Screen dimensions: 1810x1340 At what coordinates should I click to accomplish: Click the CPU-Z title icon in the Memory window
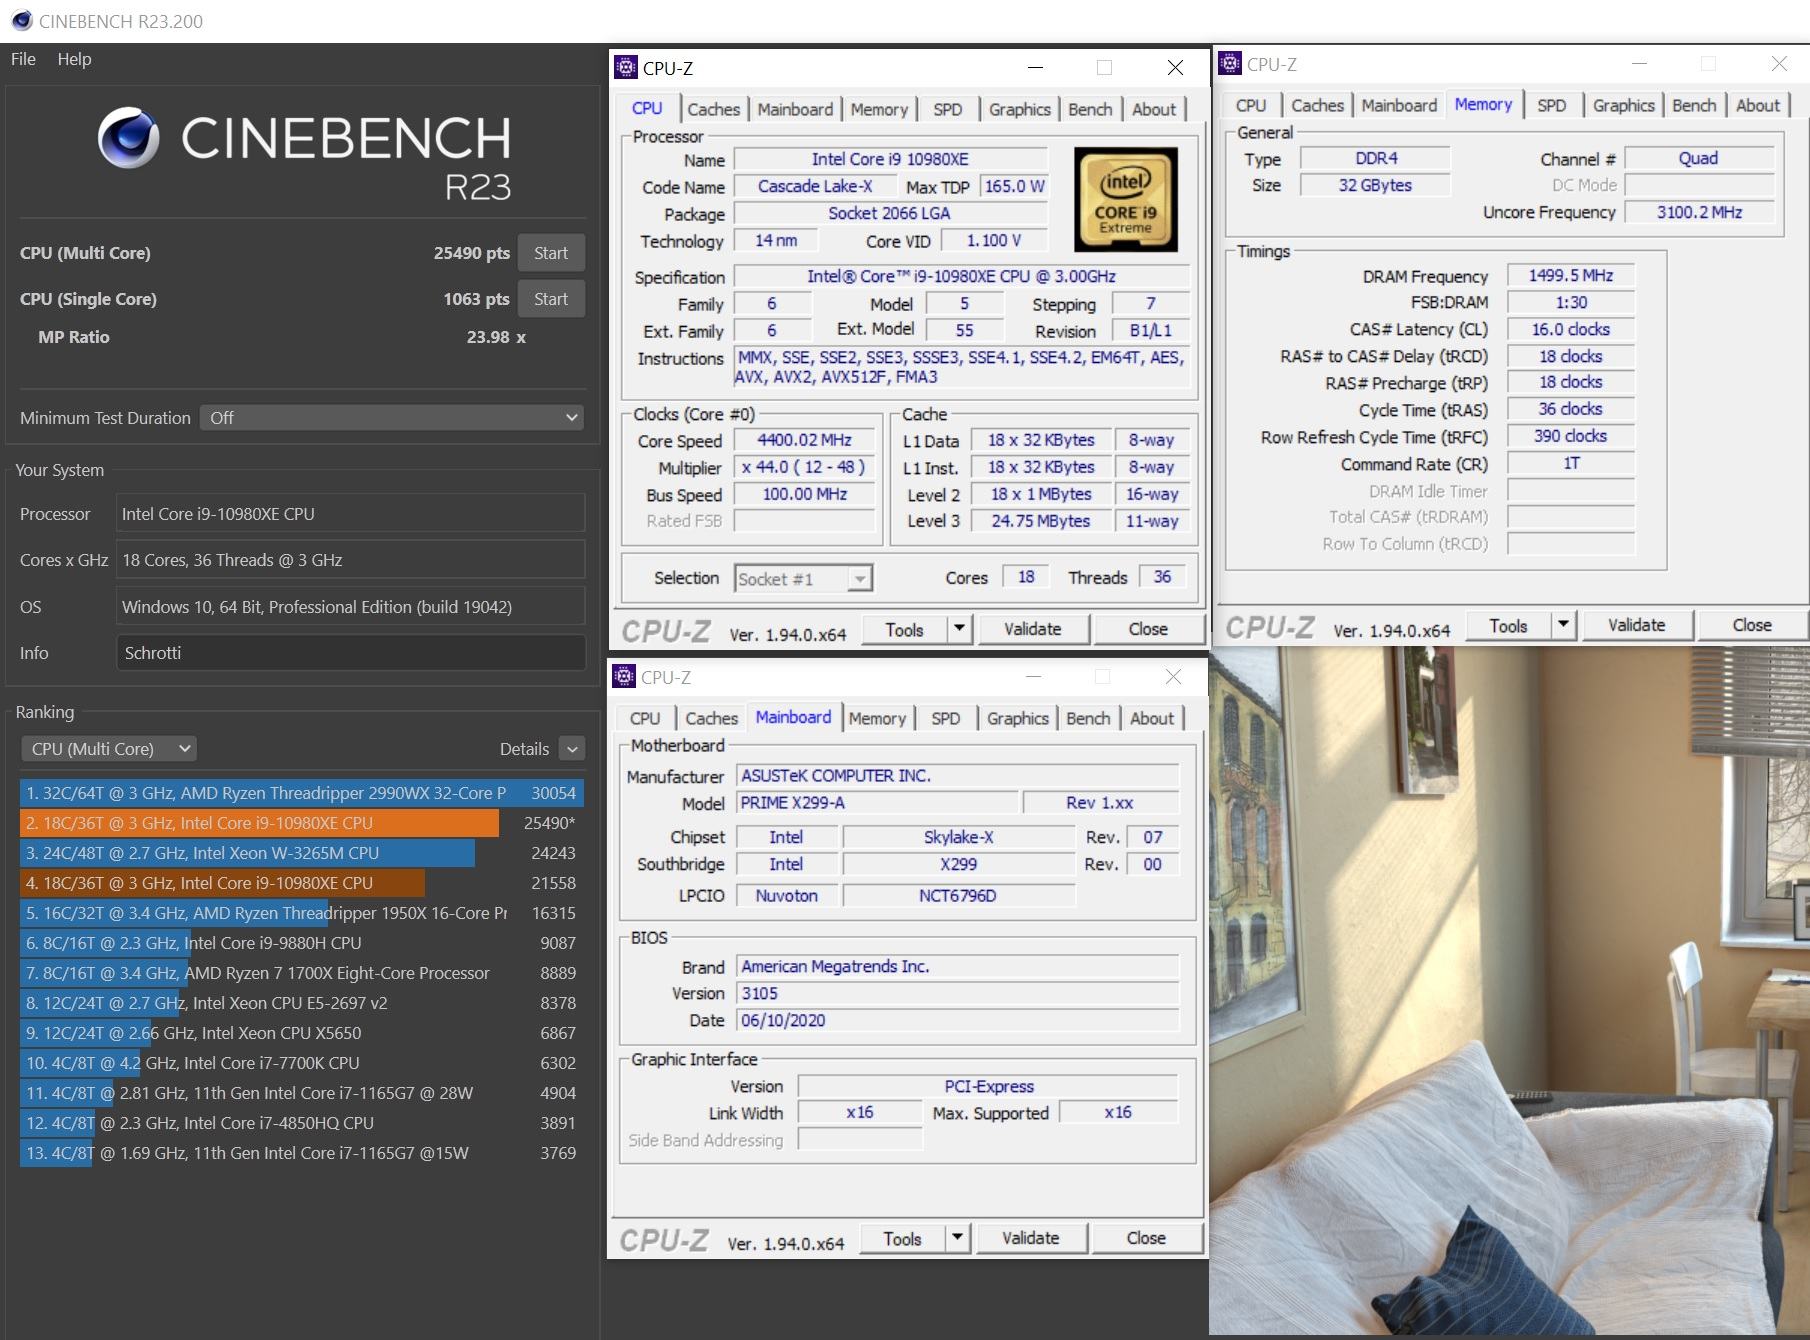click(x=1230, y=63)
